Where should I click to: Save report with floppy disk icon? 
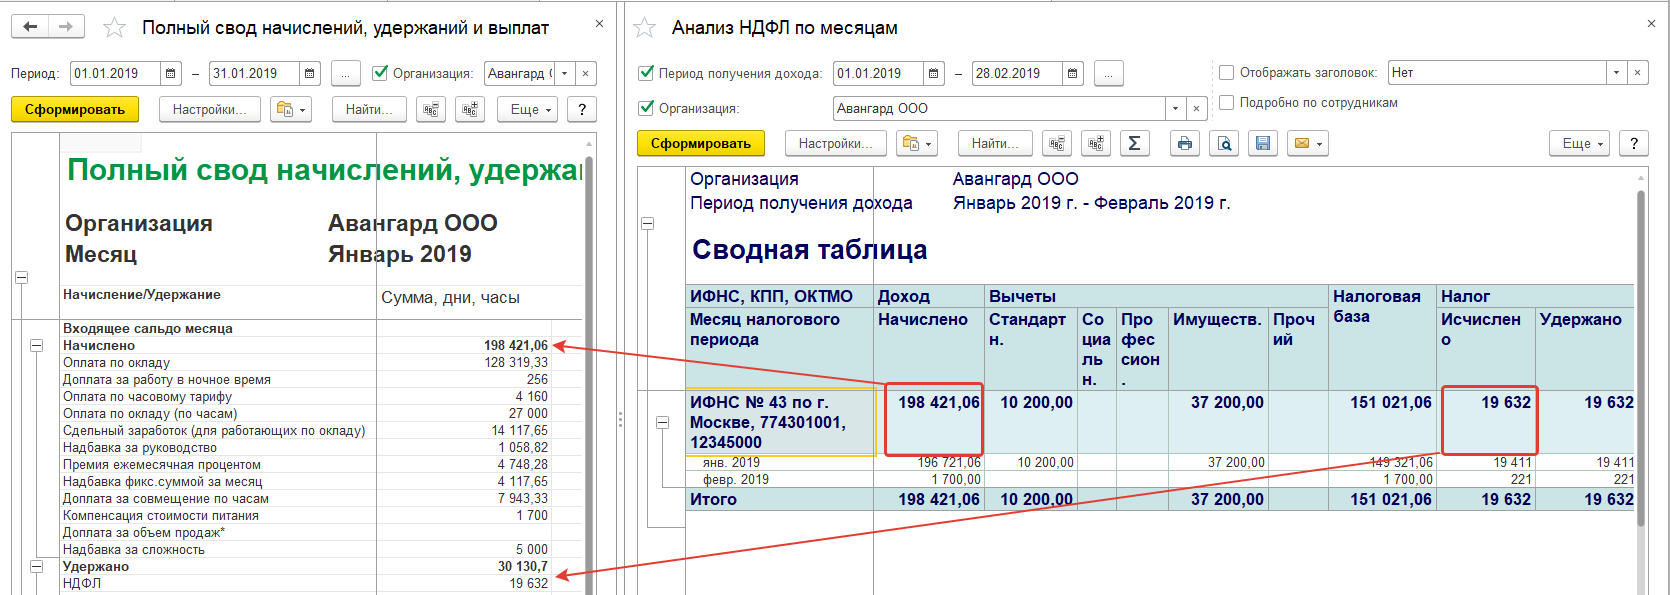pos(1263,143)
